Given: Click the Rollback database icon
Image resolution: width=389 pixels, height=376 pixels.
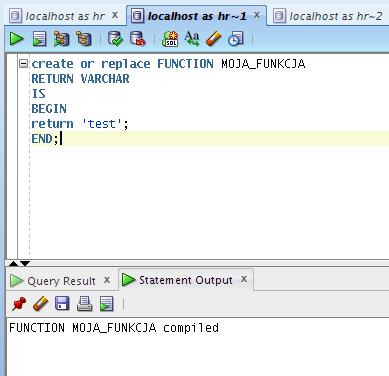Looking at the screenshot, I should pyautogui.click(x=138, y=39).
